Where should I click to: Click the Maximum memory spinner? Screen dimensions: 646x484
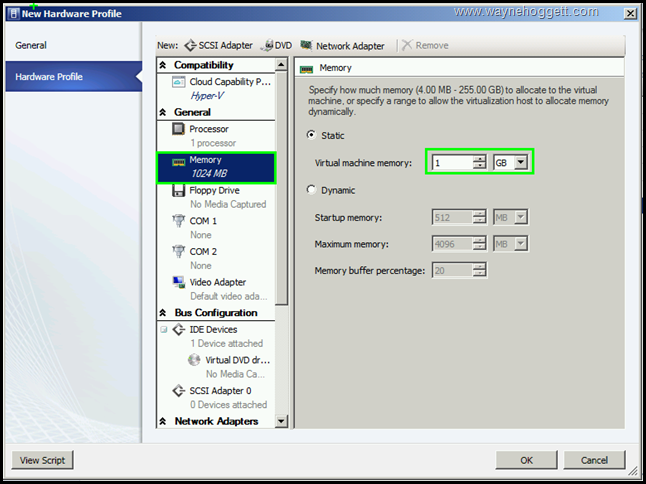[479, 244]
